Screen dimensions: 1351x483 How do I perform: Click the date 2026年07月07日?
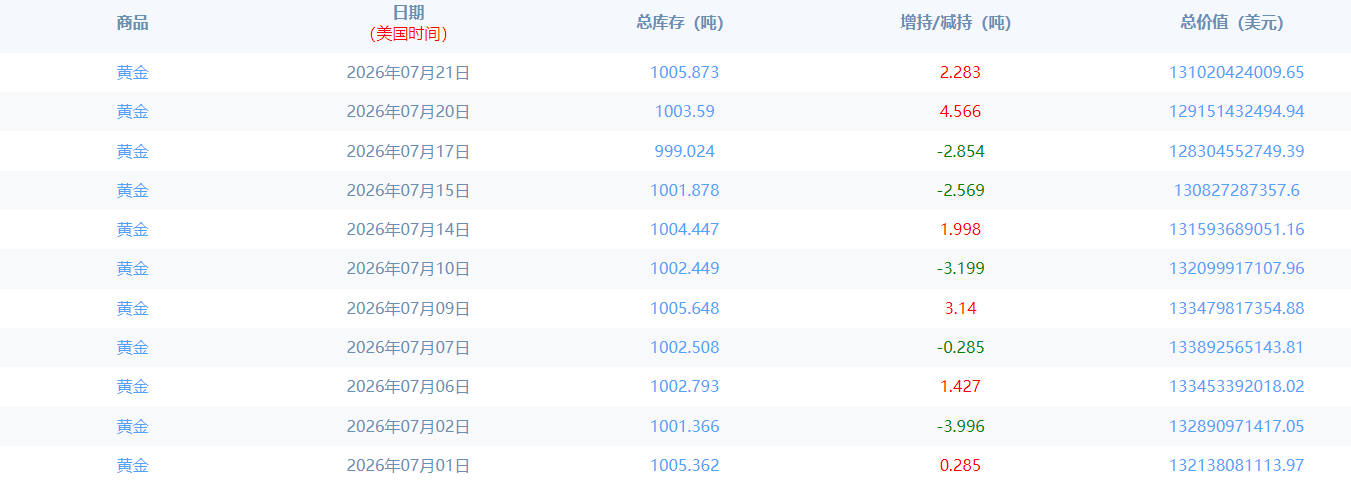408,347
